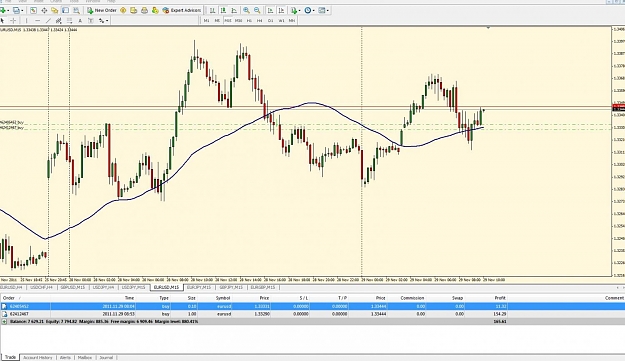Zoom out on the chart
Viewport: 625px width, 361px height.
tap(257, 10)
